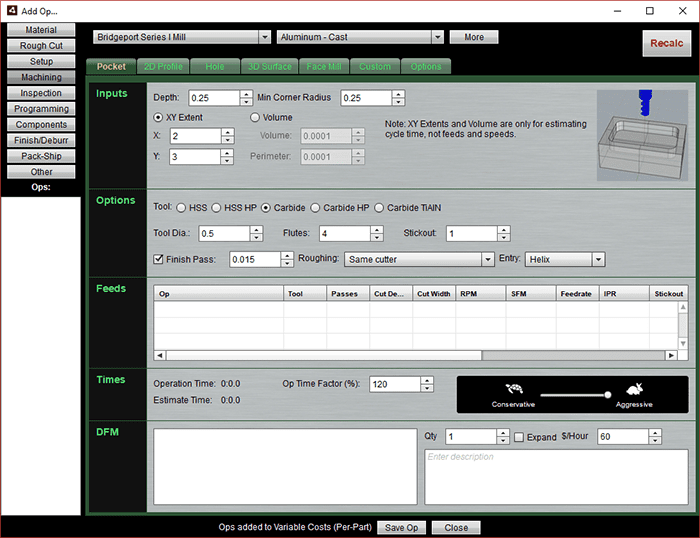Click the Save Op button
The height and width of the screenshot is (538, 700).
[x=402, y=527]
